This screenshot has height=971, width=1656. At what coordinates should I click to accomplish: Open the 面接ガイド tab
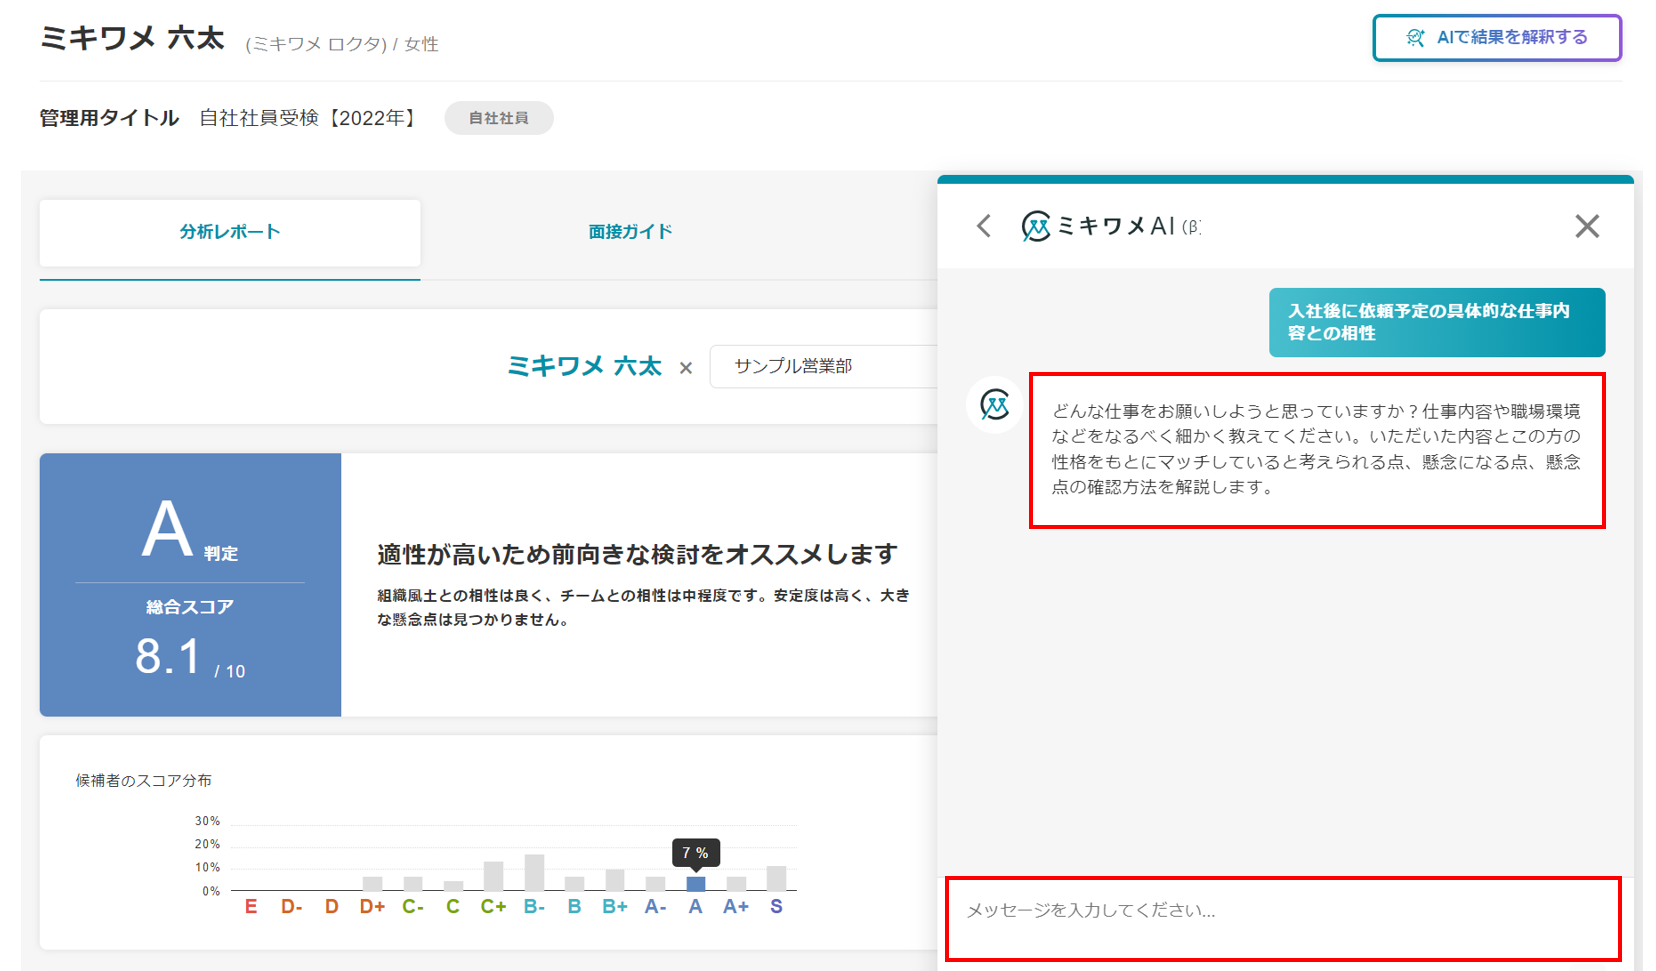click(x=630, y=232)
